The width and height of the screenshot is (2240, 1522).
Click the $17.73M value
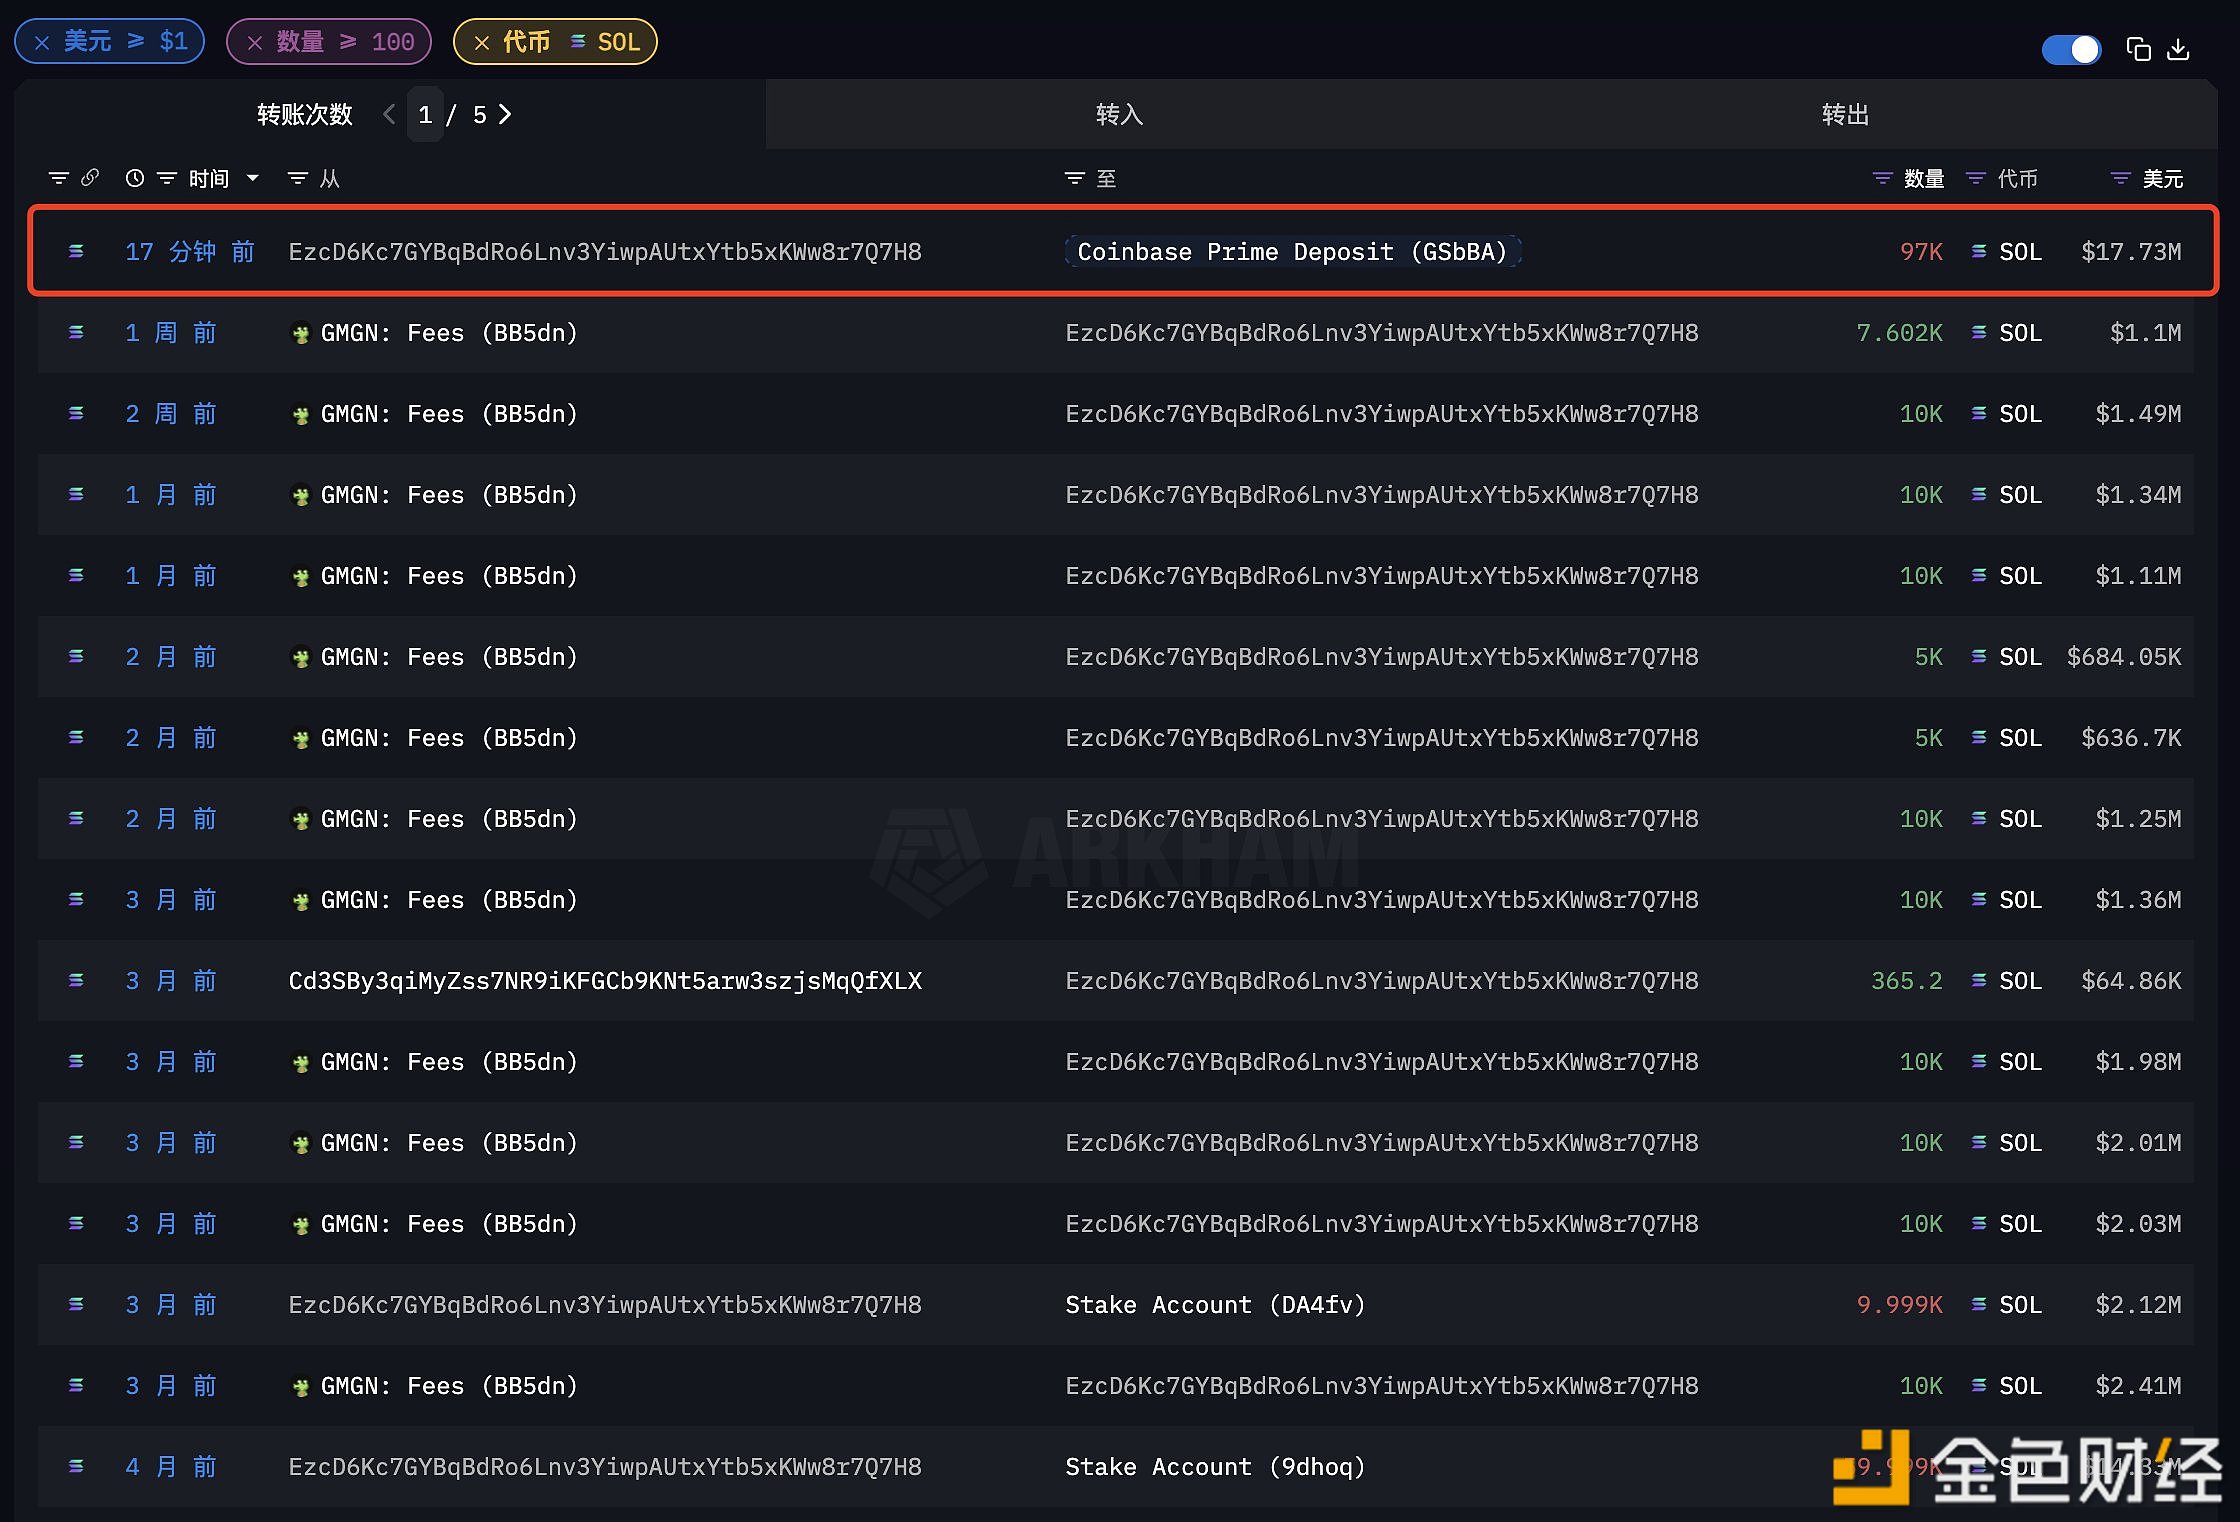tap(2131, 252)
